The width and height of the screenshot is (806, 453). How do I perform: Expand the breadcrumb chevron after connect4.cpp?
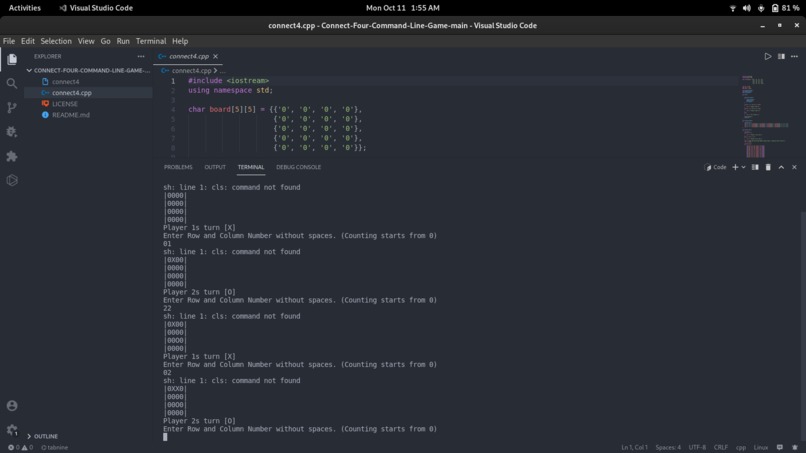[215, 70]
